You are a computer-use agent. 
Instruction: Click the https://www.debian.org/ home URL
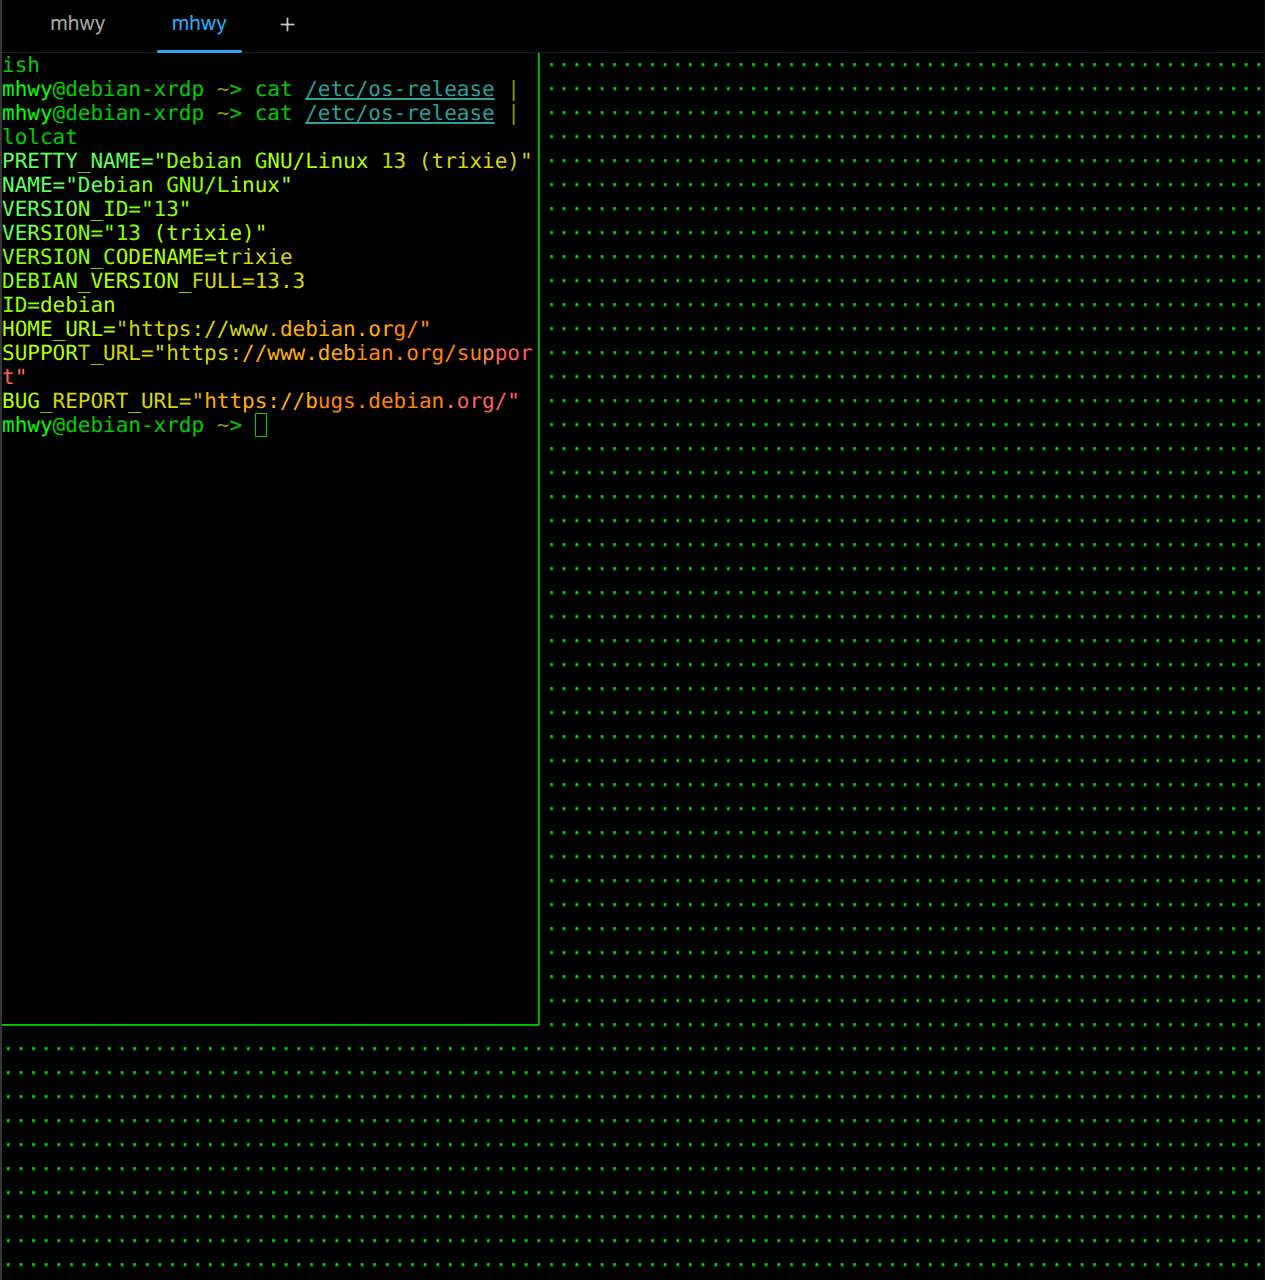point(273,329)
